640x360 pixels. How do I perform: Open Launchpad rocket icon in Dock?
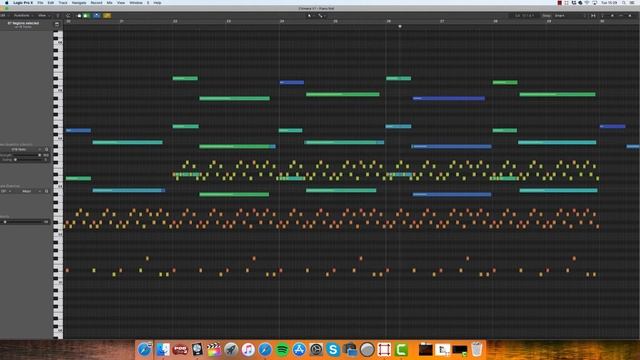click(231, 349)
